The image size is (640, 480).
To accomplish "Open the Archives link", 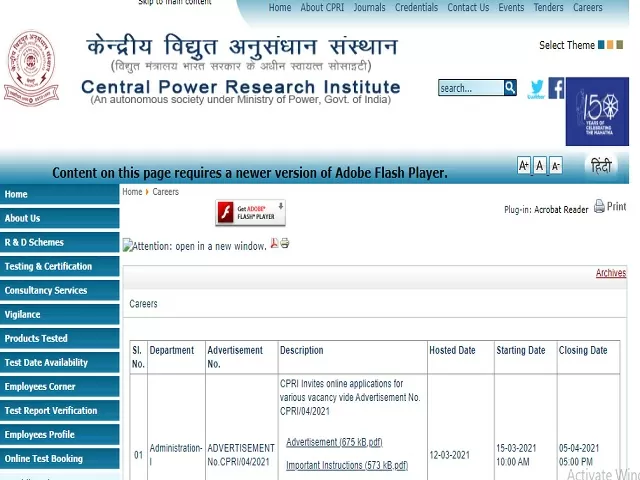I will [611, 273].
